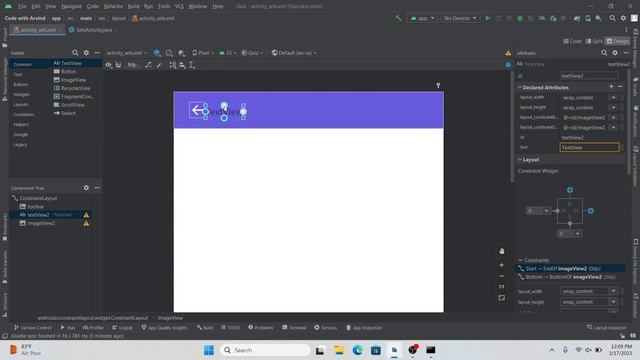Switch editor to Split view

594,41
